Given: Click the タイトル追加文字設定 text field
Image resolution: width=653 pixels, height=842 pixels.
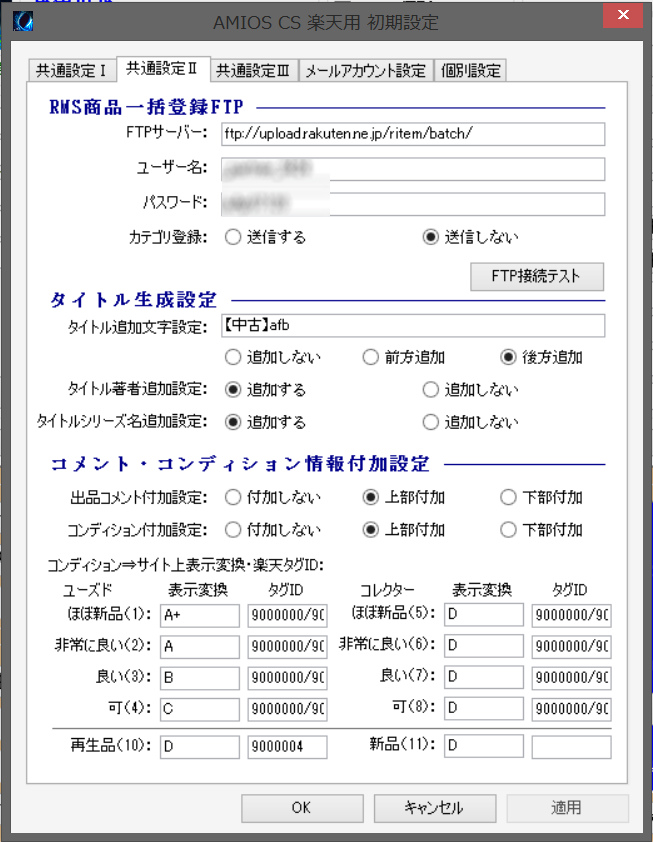Looking at the screenshot, I should pos(413,325).
